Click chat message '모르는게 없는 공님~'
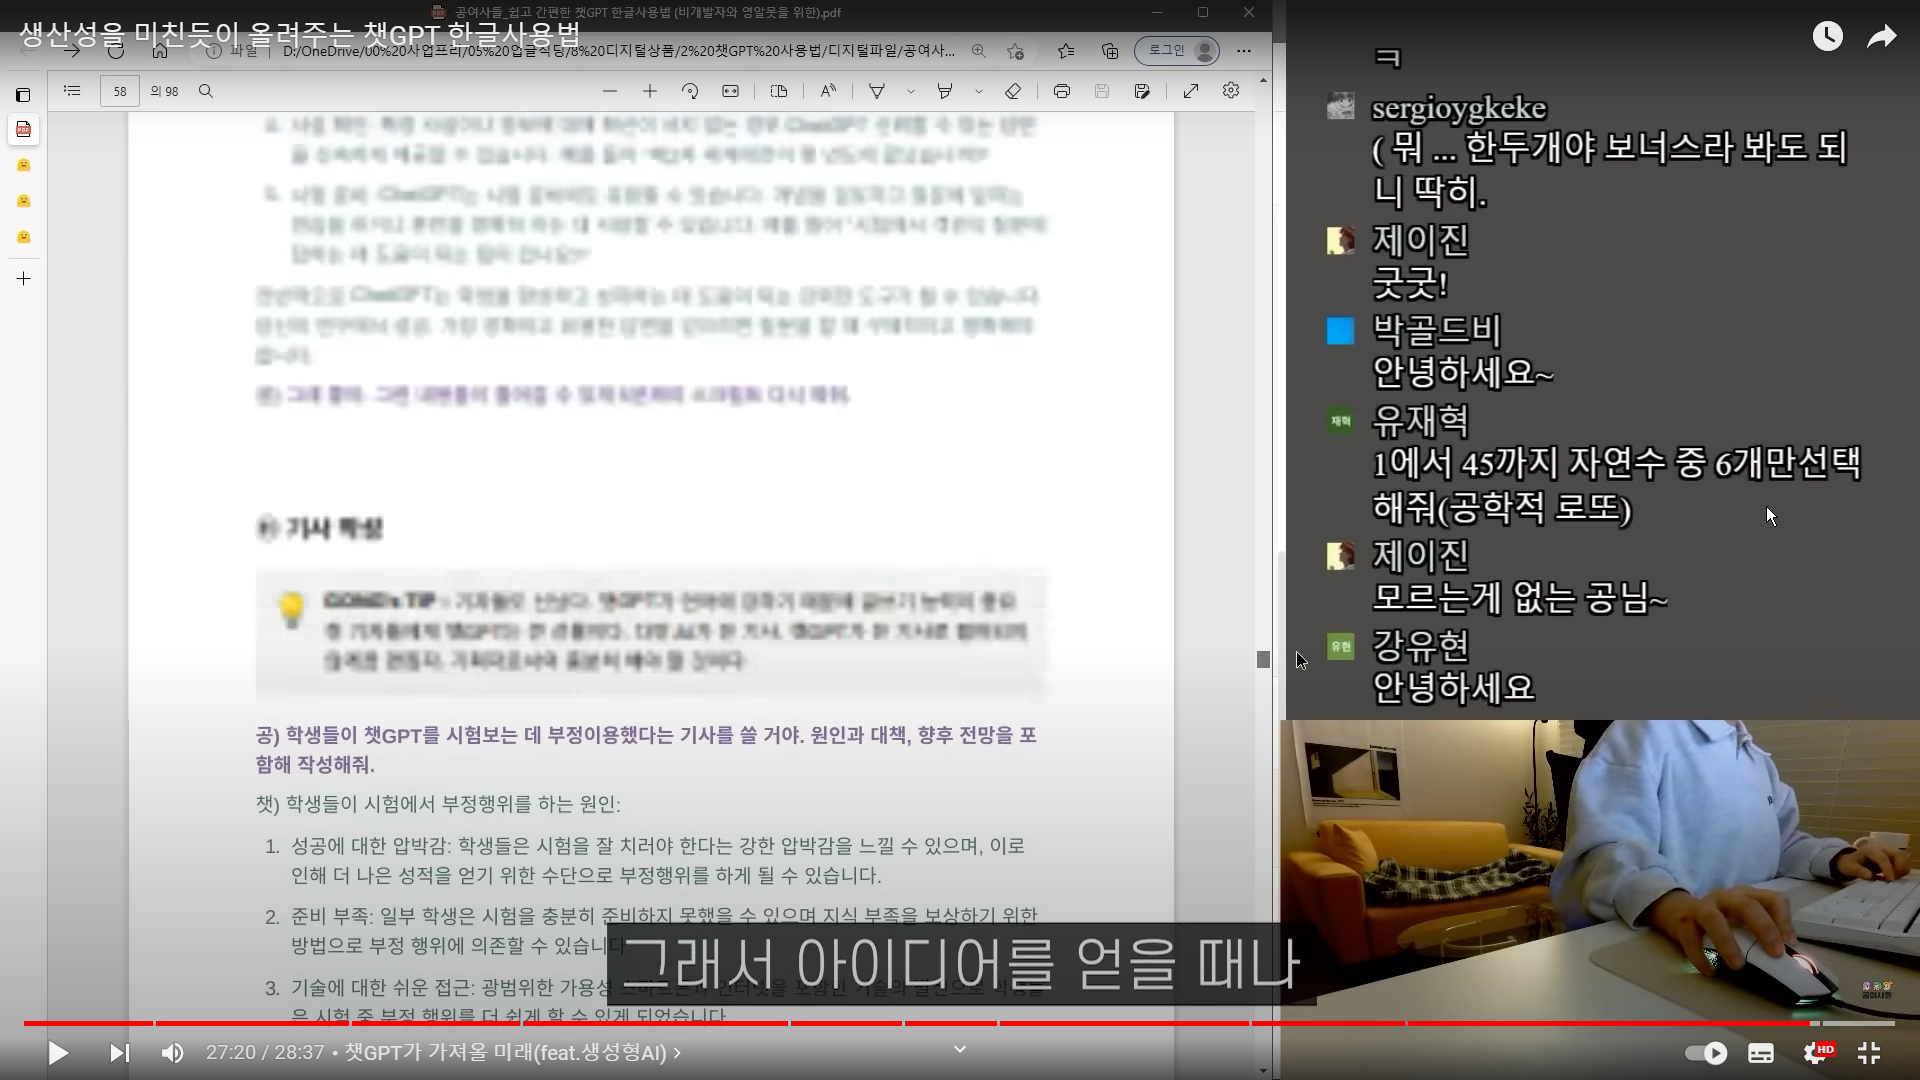Image resolution: width=1920 pixels, height=1080 pixels. pyautogui.click(x=1520, y=598)
